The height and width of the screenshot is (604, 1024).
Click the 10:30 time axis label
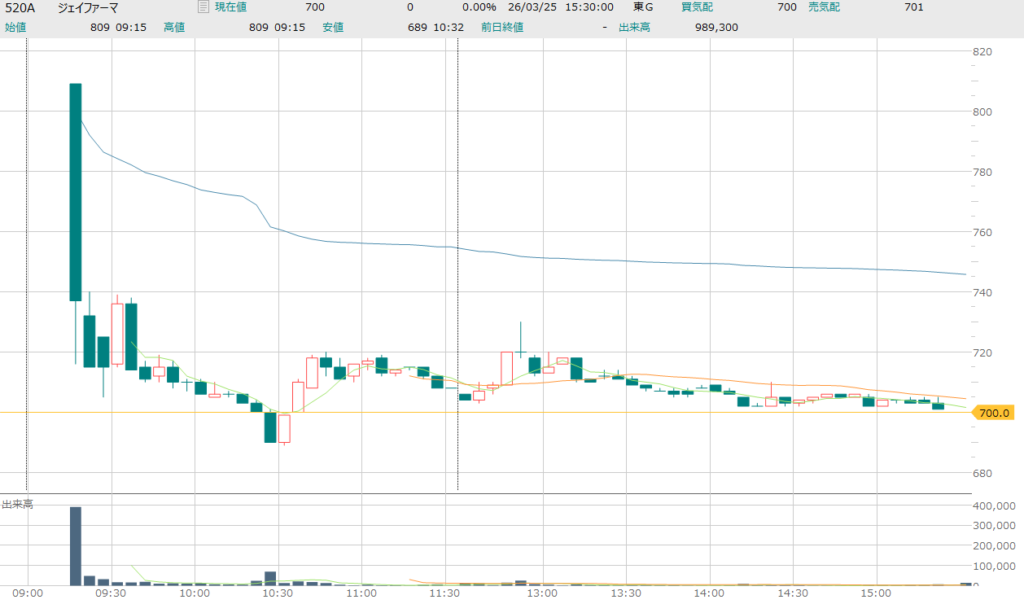coord(277,593)
